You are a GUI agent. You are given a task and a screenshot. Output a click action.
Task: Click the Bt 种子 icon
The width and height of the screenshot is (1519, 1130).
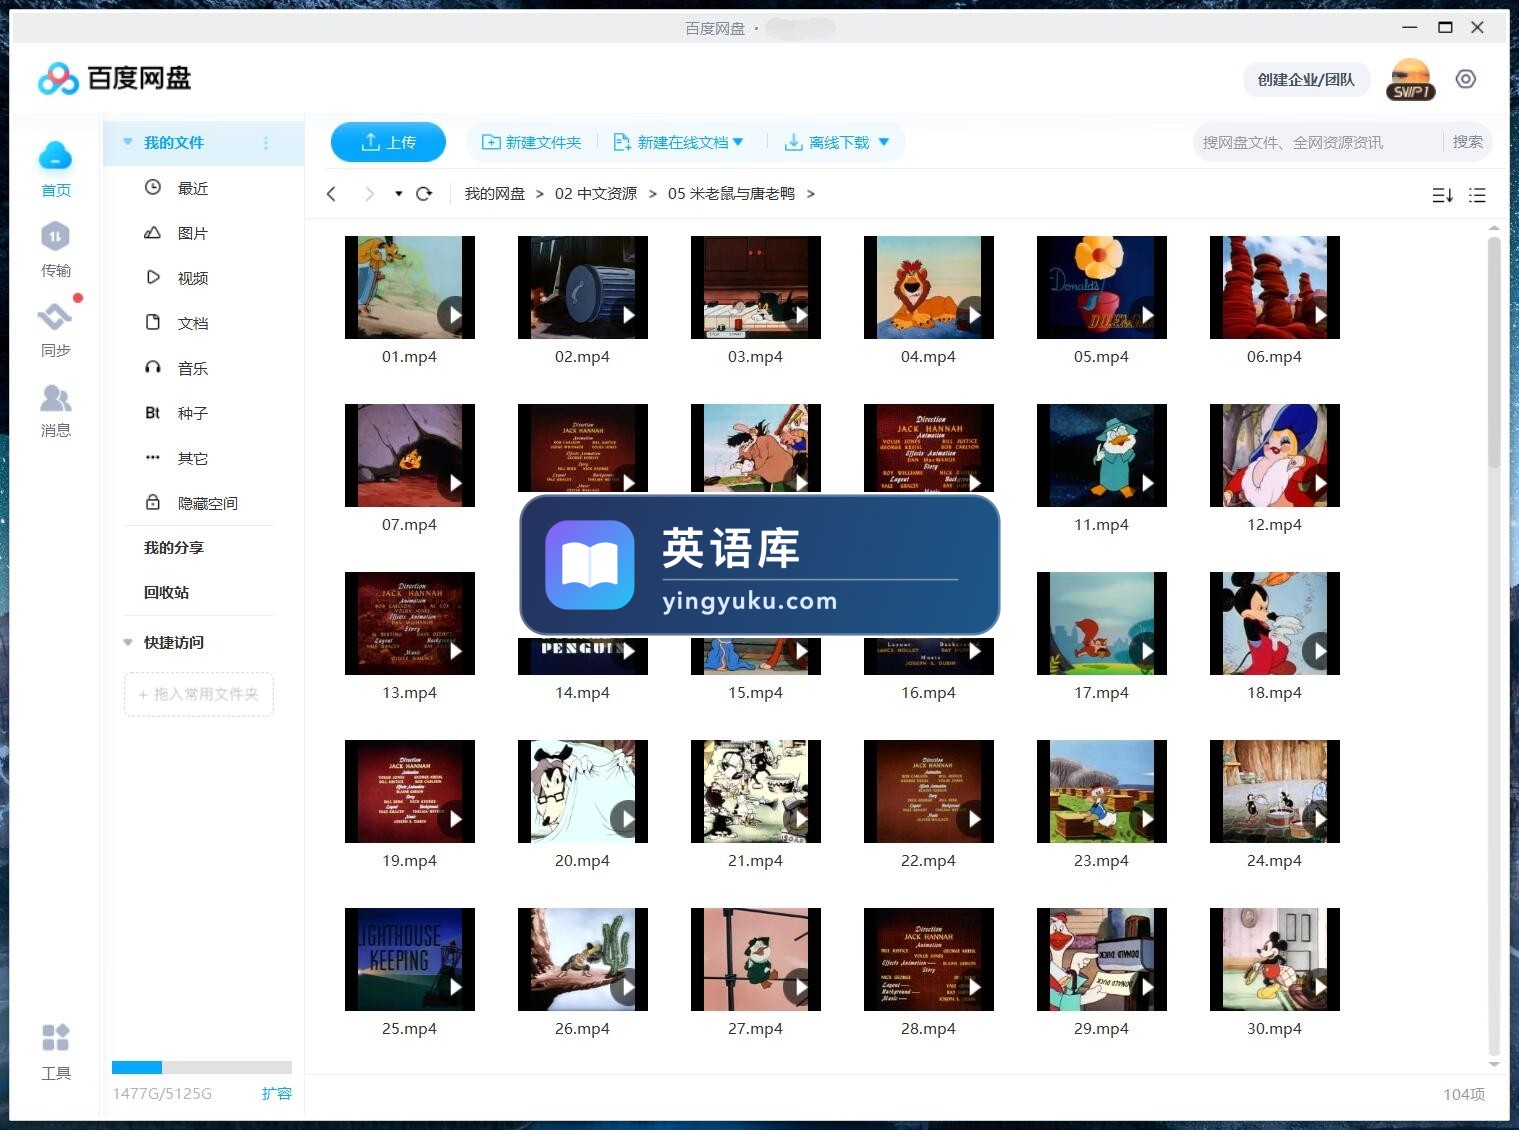[153, 412]
